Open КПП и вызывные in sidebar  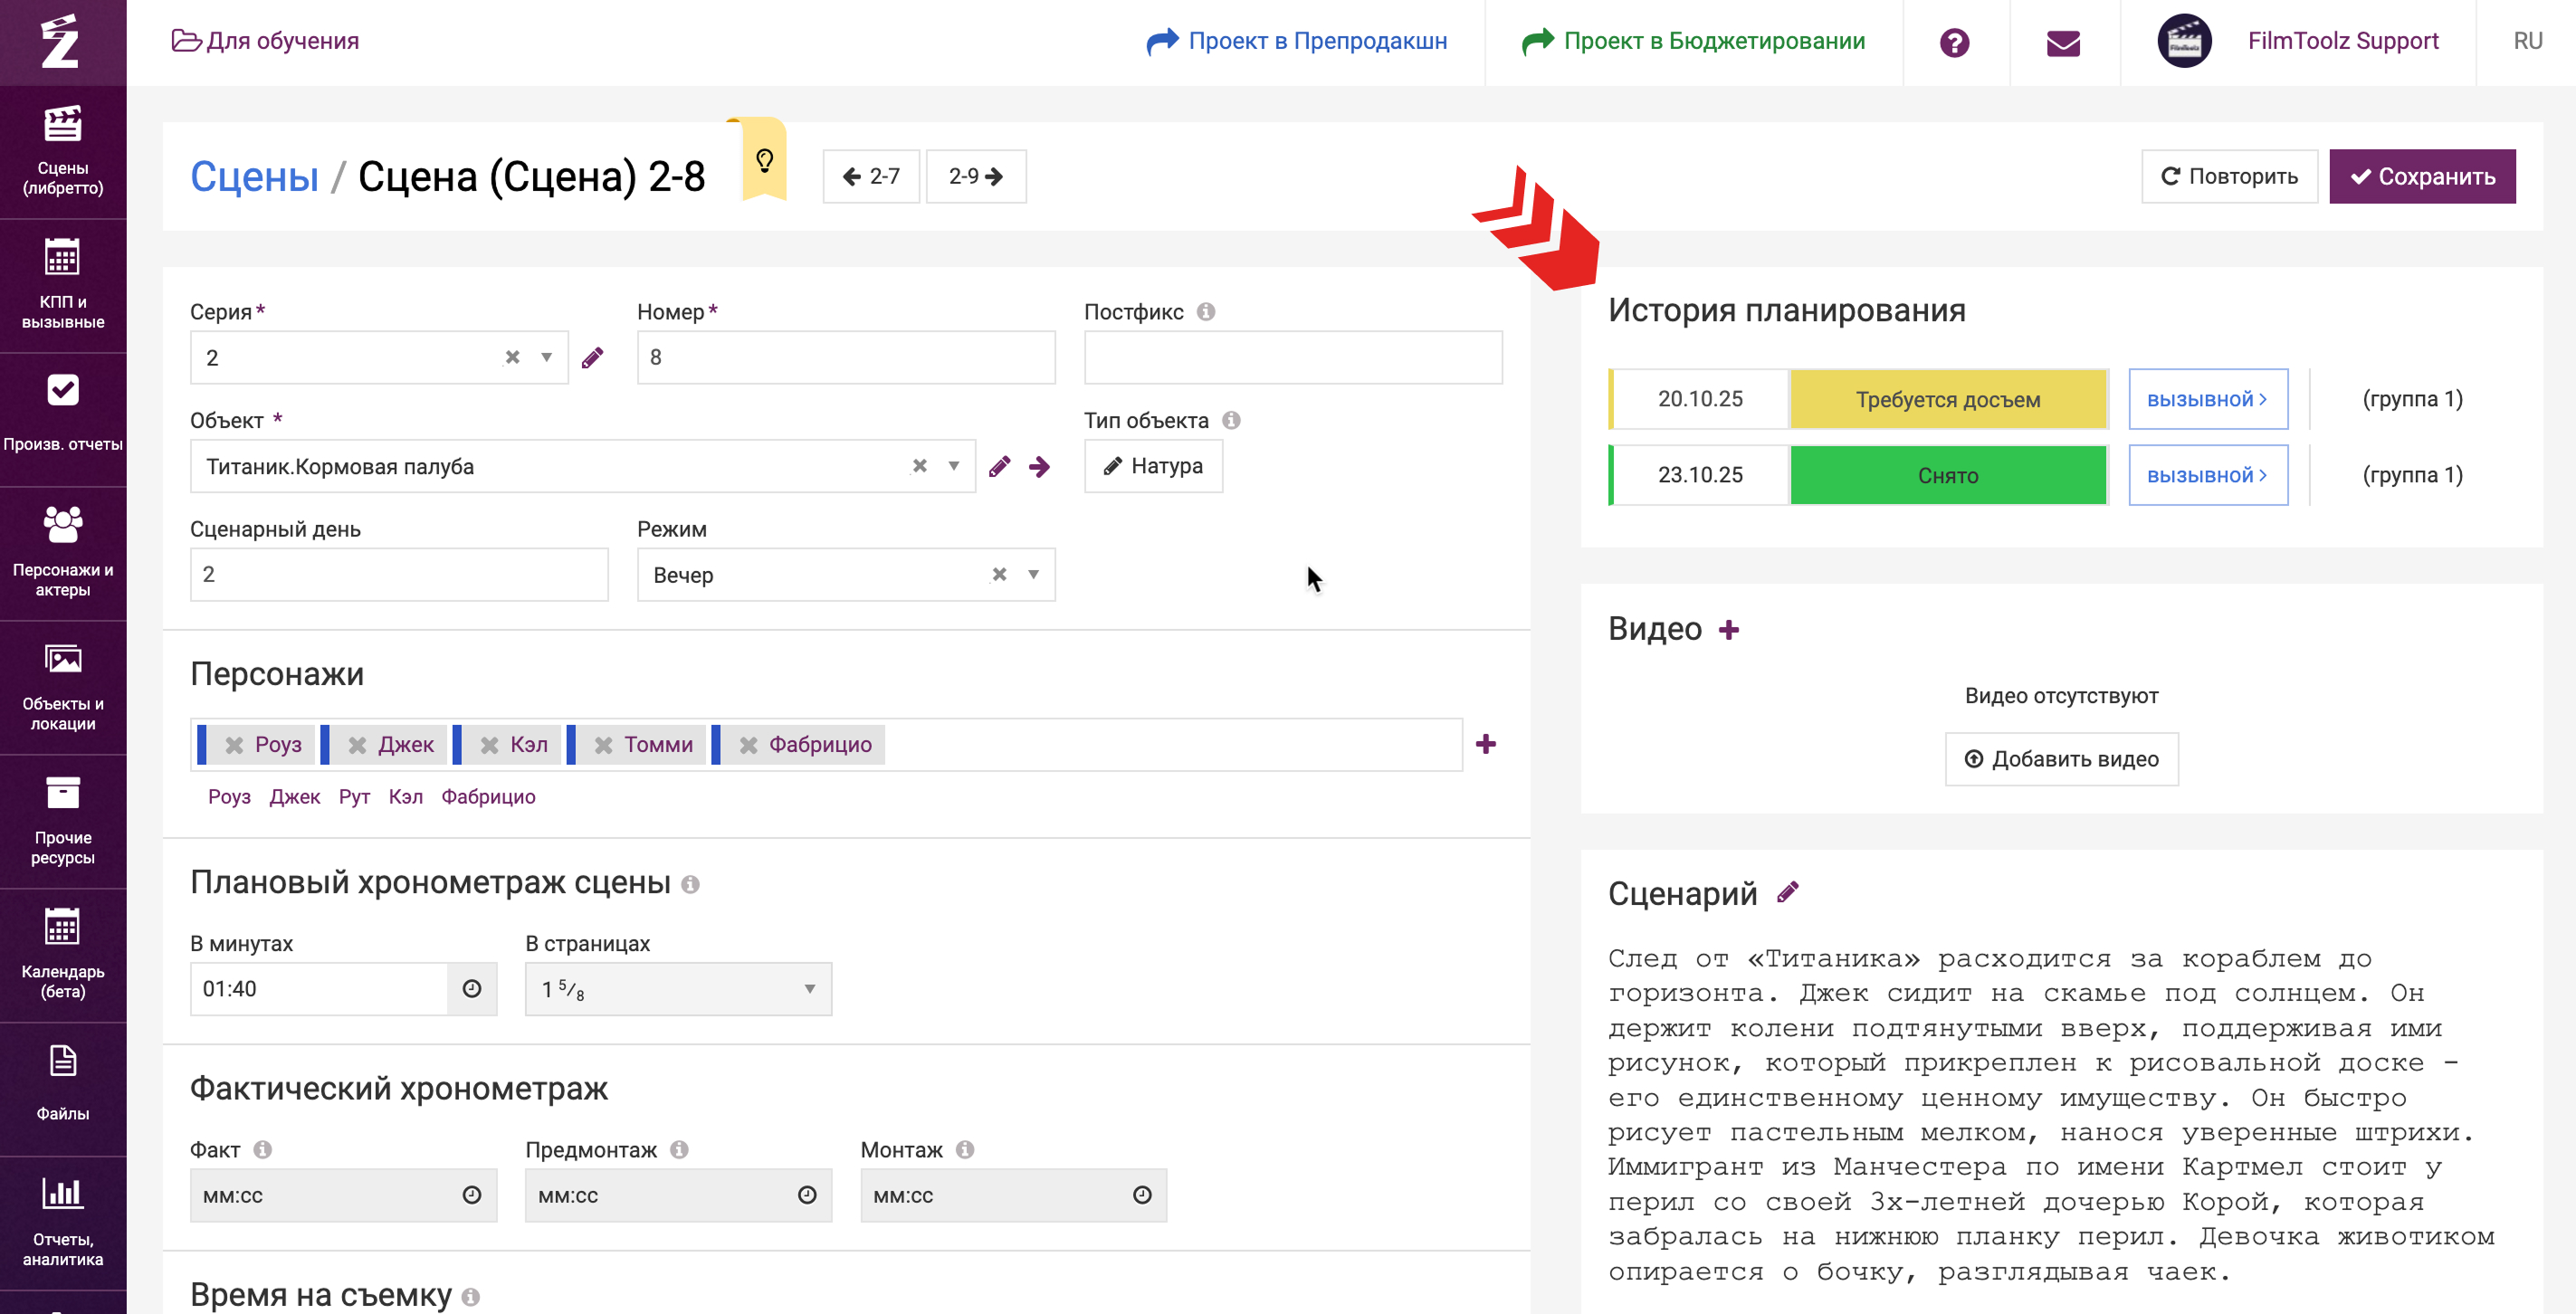63,284
